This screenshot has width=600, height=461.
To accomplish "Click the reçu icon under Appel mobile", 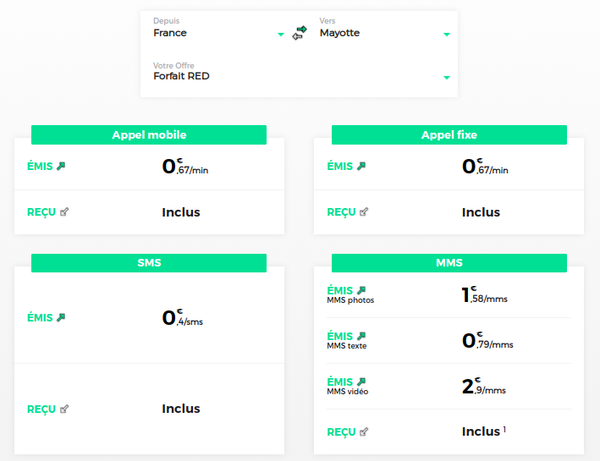I will click(65, 212).
